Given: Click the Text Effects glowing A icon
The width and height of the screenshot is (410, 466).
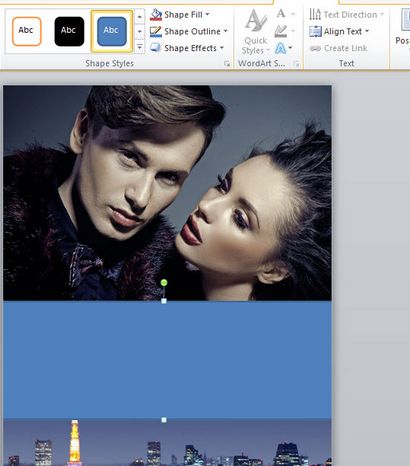Looking at the screenshot, I should pos(281,49).
